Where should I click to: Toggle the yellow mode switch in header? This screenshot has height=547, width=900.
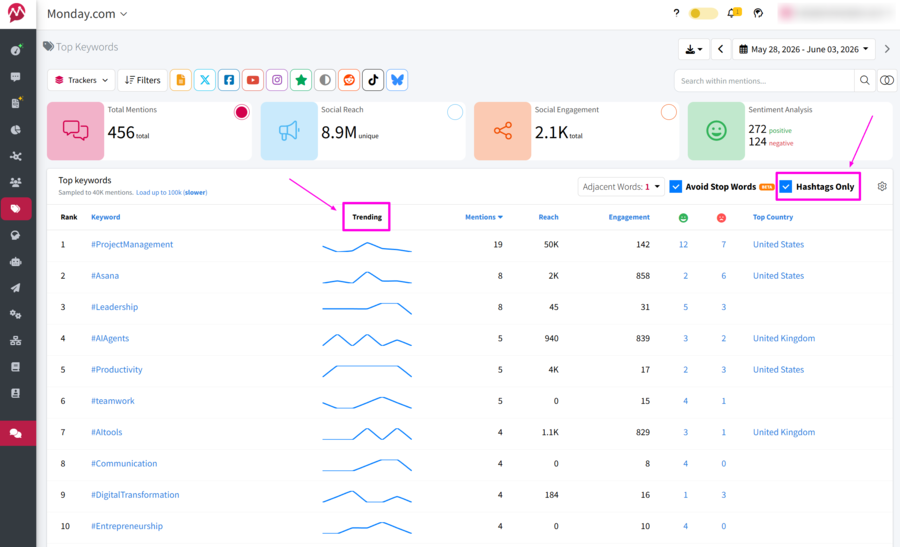click(703, 13)
